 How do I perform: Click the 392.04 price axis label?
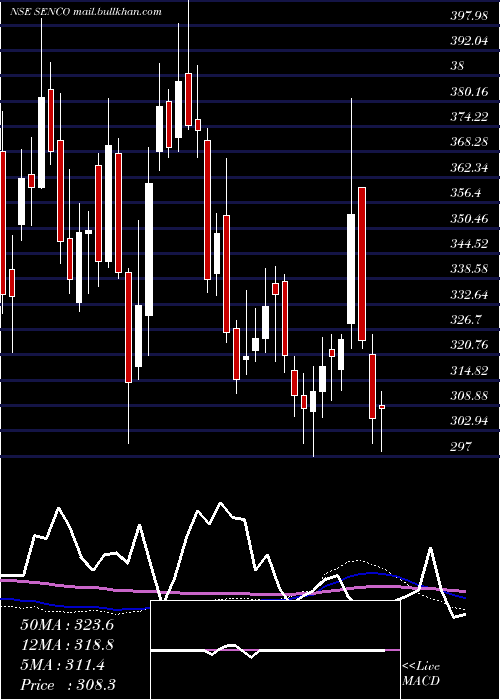(x=469, y=41)
